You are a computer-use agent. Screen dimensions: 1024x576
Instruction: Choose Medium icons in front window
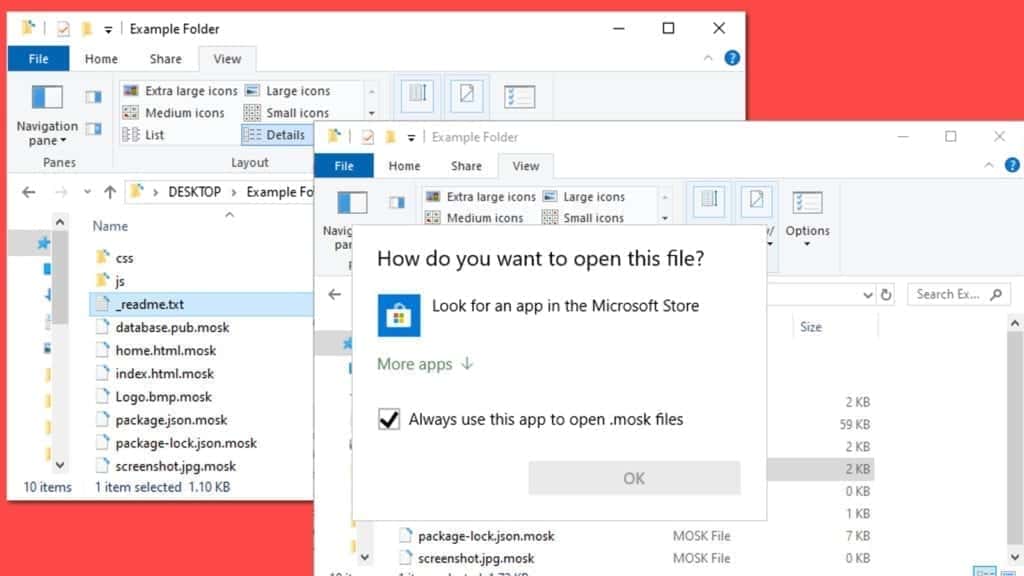(x=474, y=217)
